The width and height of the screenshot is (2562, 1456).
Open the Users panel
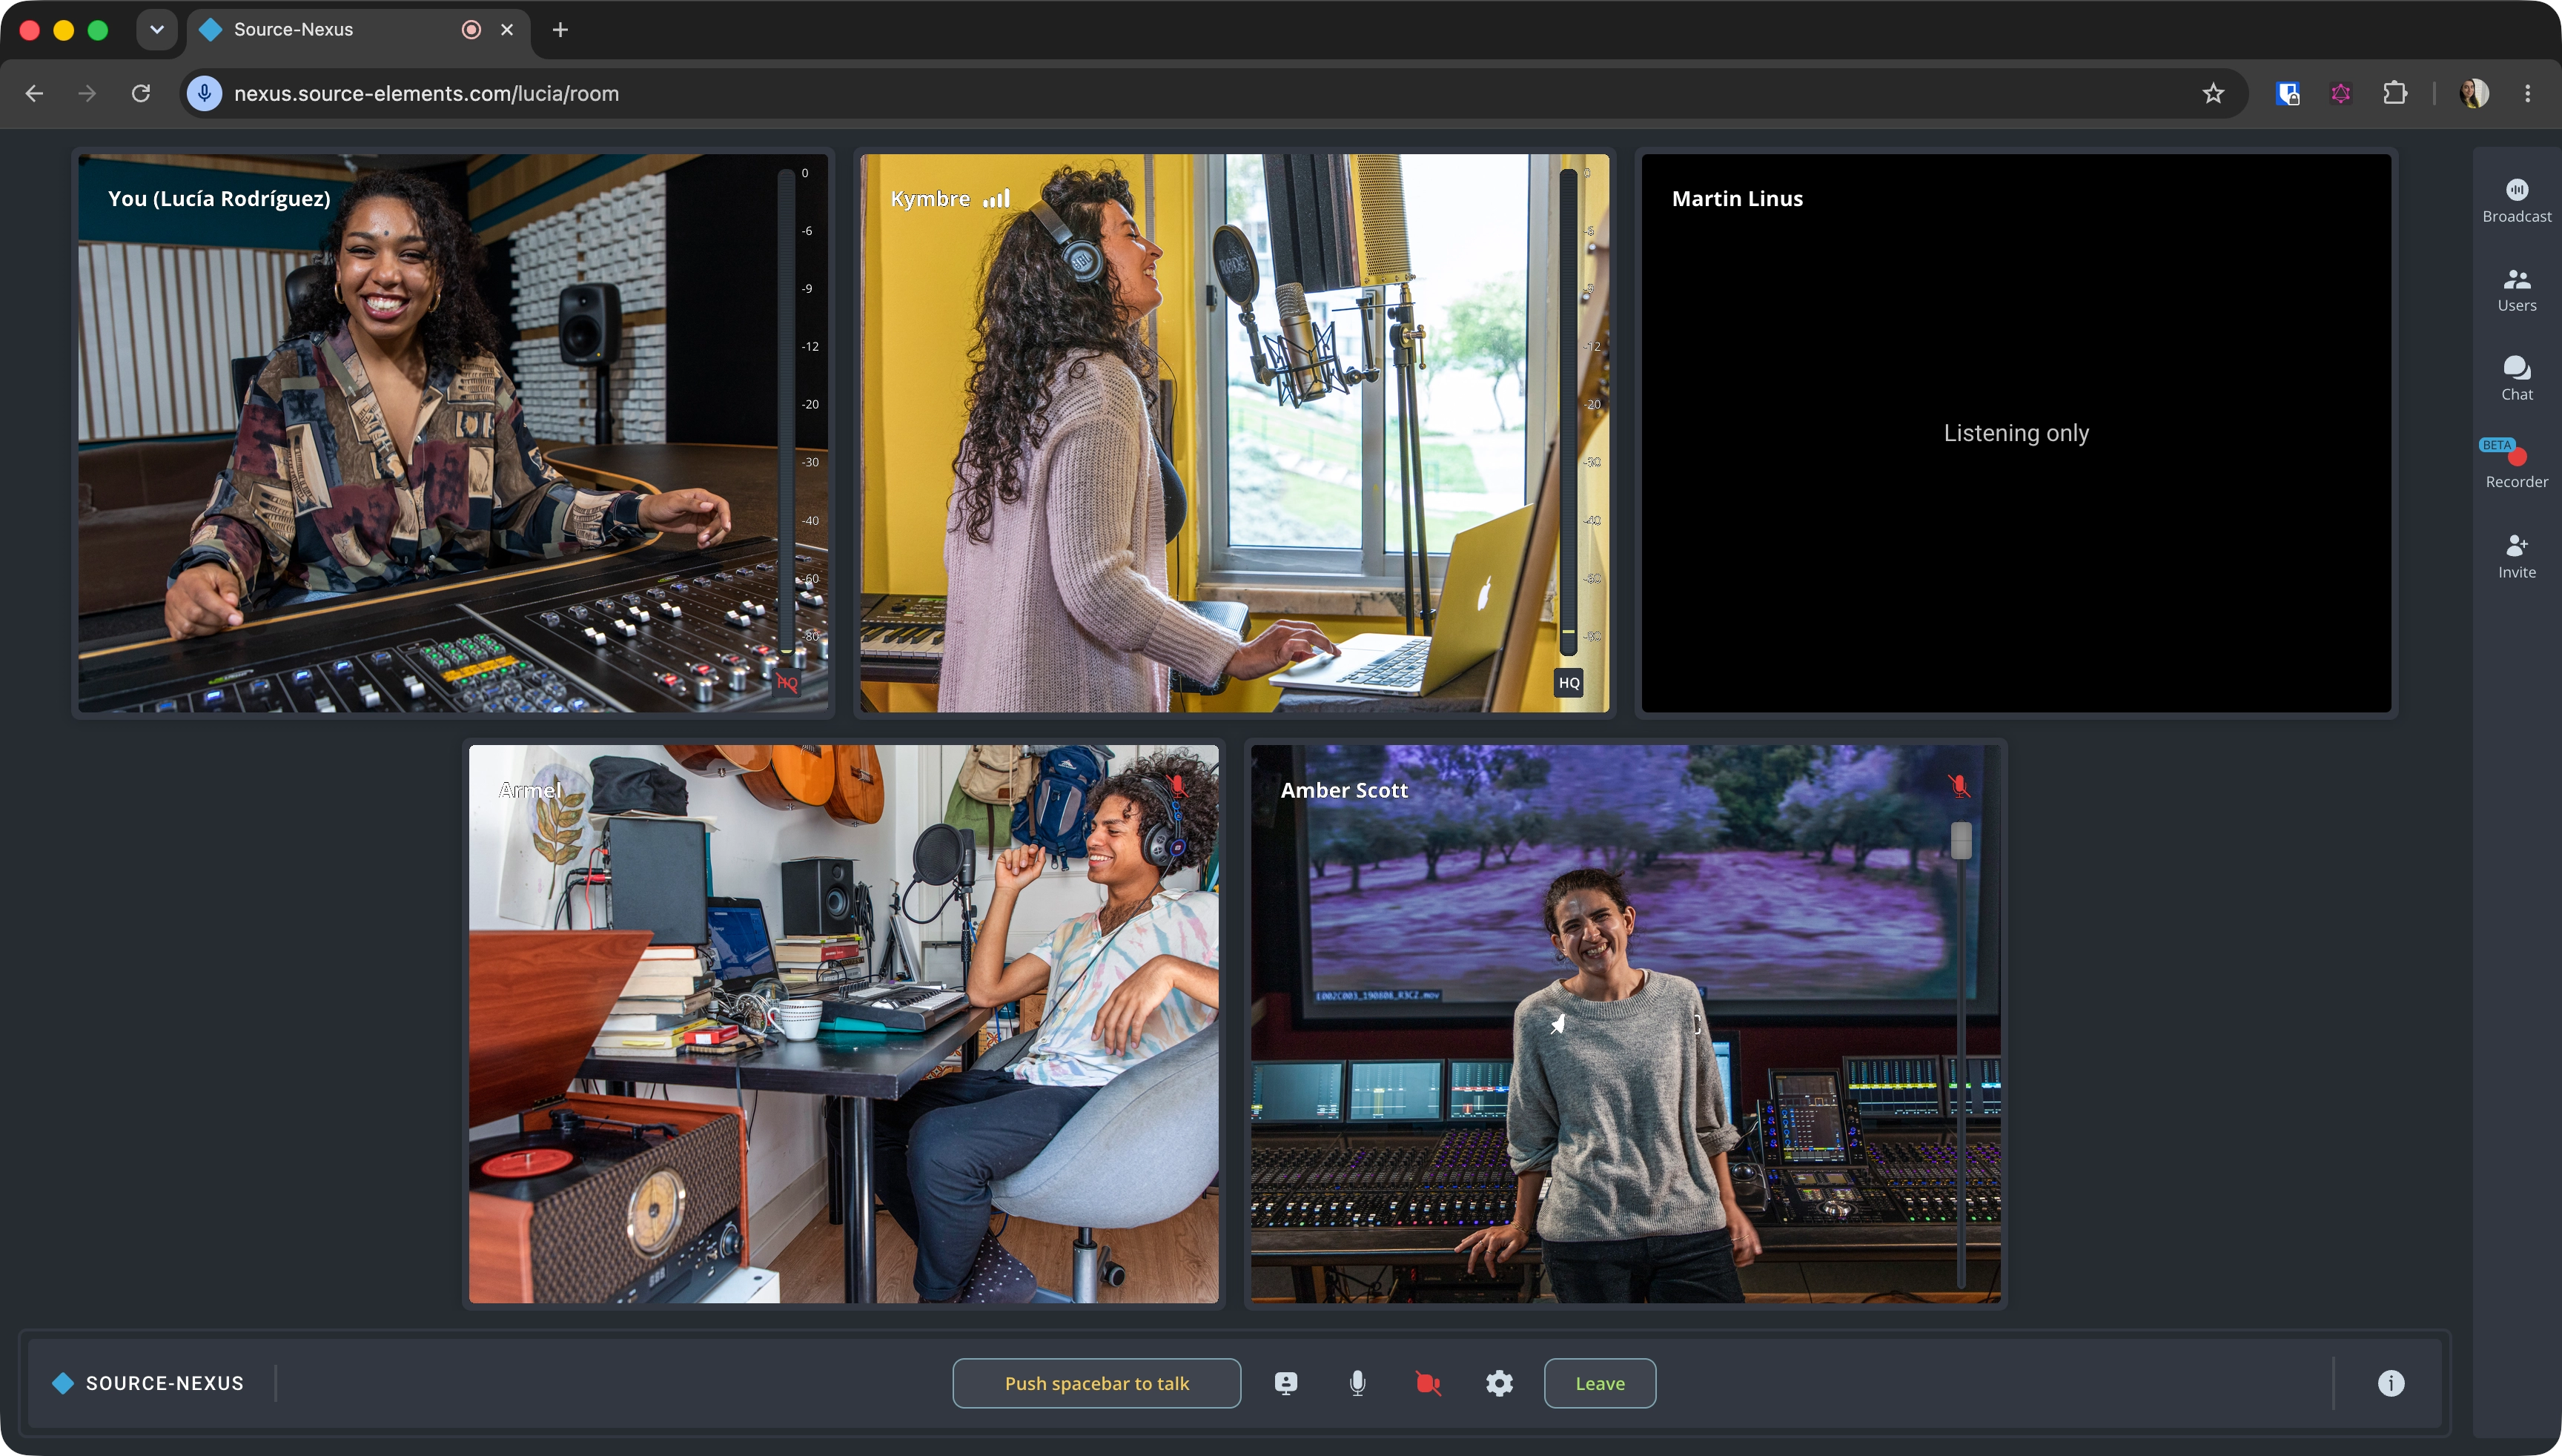(2516, 290)
